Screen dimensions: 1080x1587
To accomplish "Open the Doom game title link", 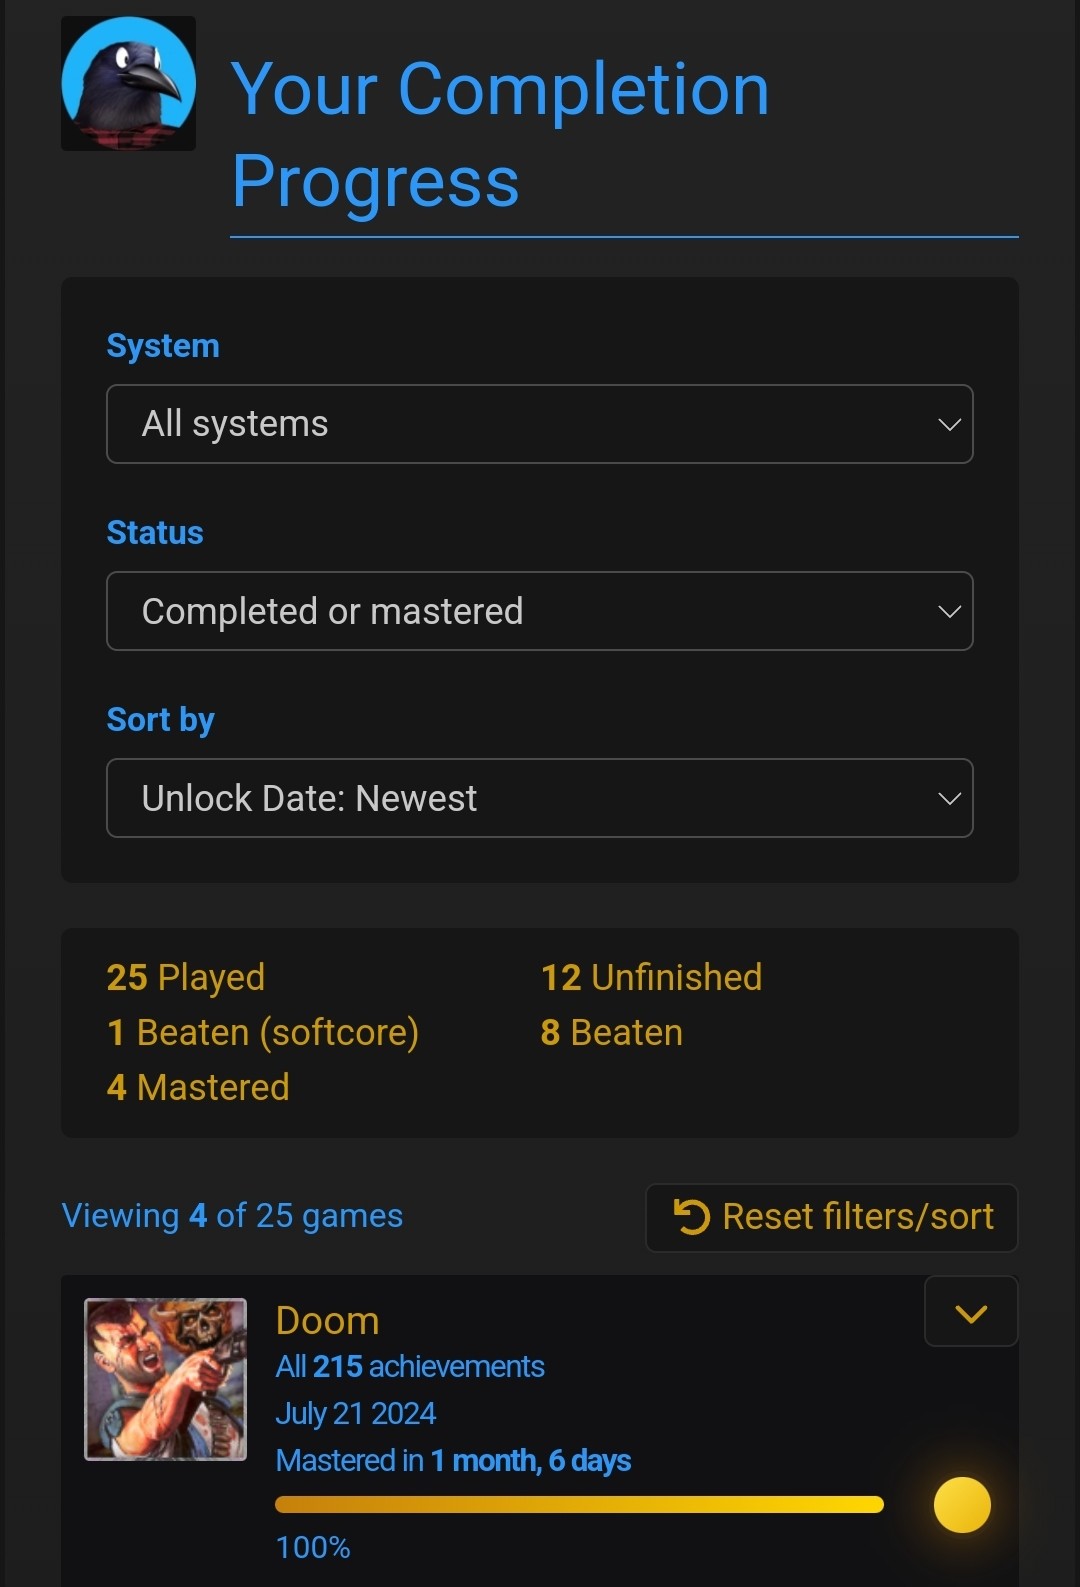I will click(x=327, y=1320).
